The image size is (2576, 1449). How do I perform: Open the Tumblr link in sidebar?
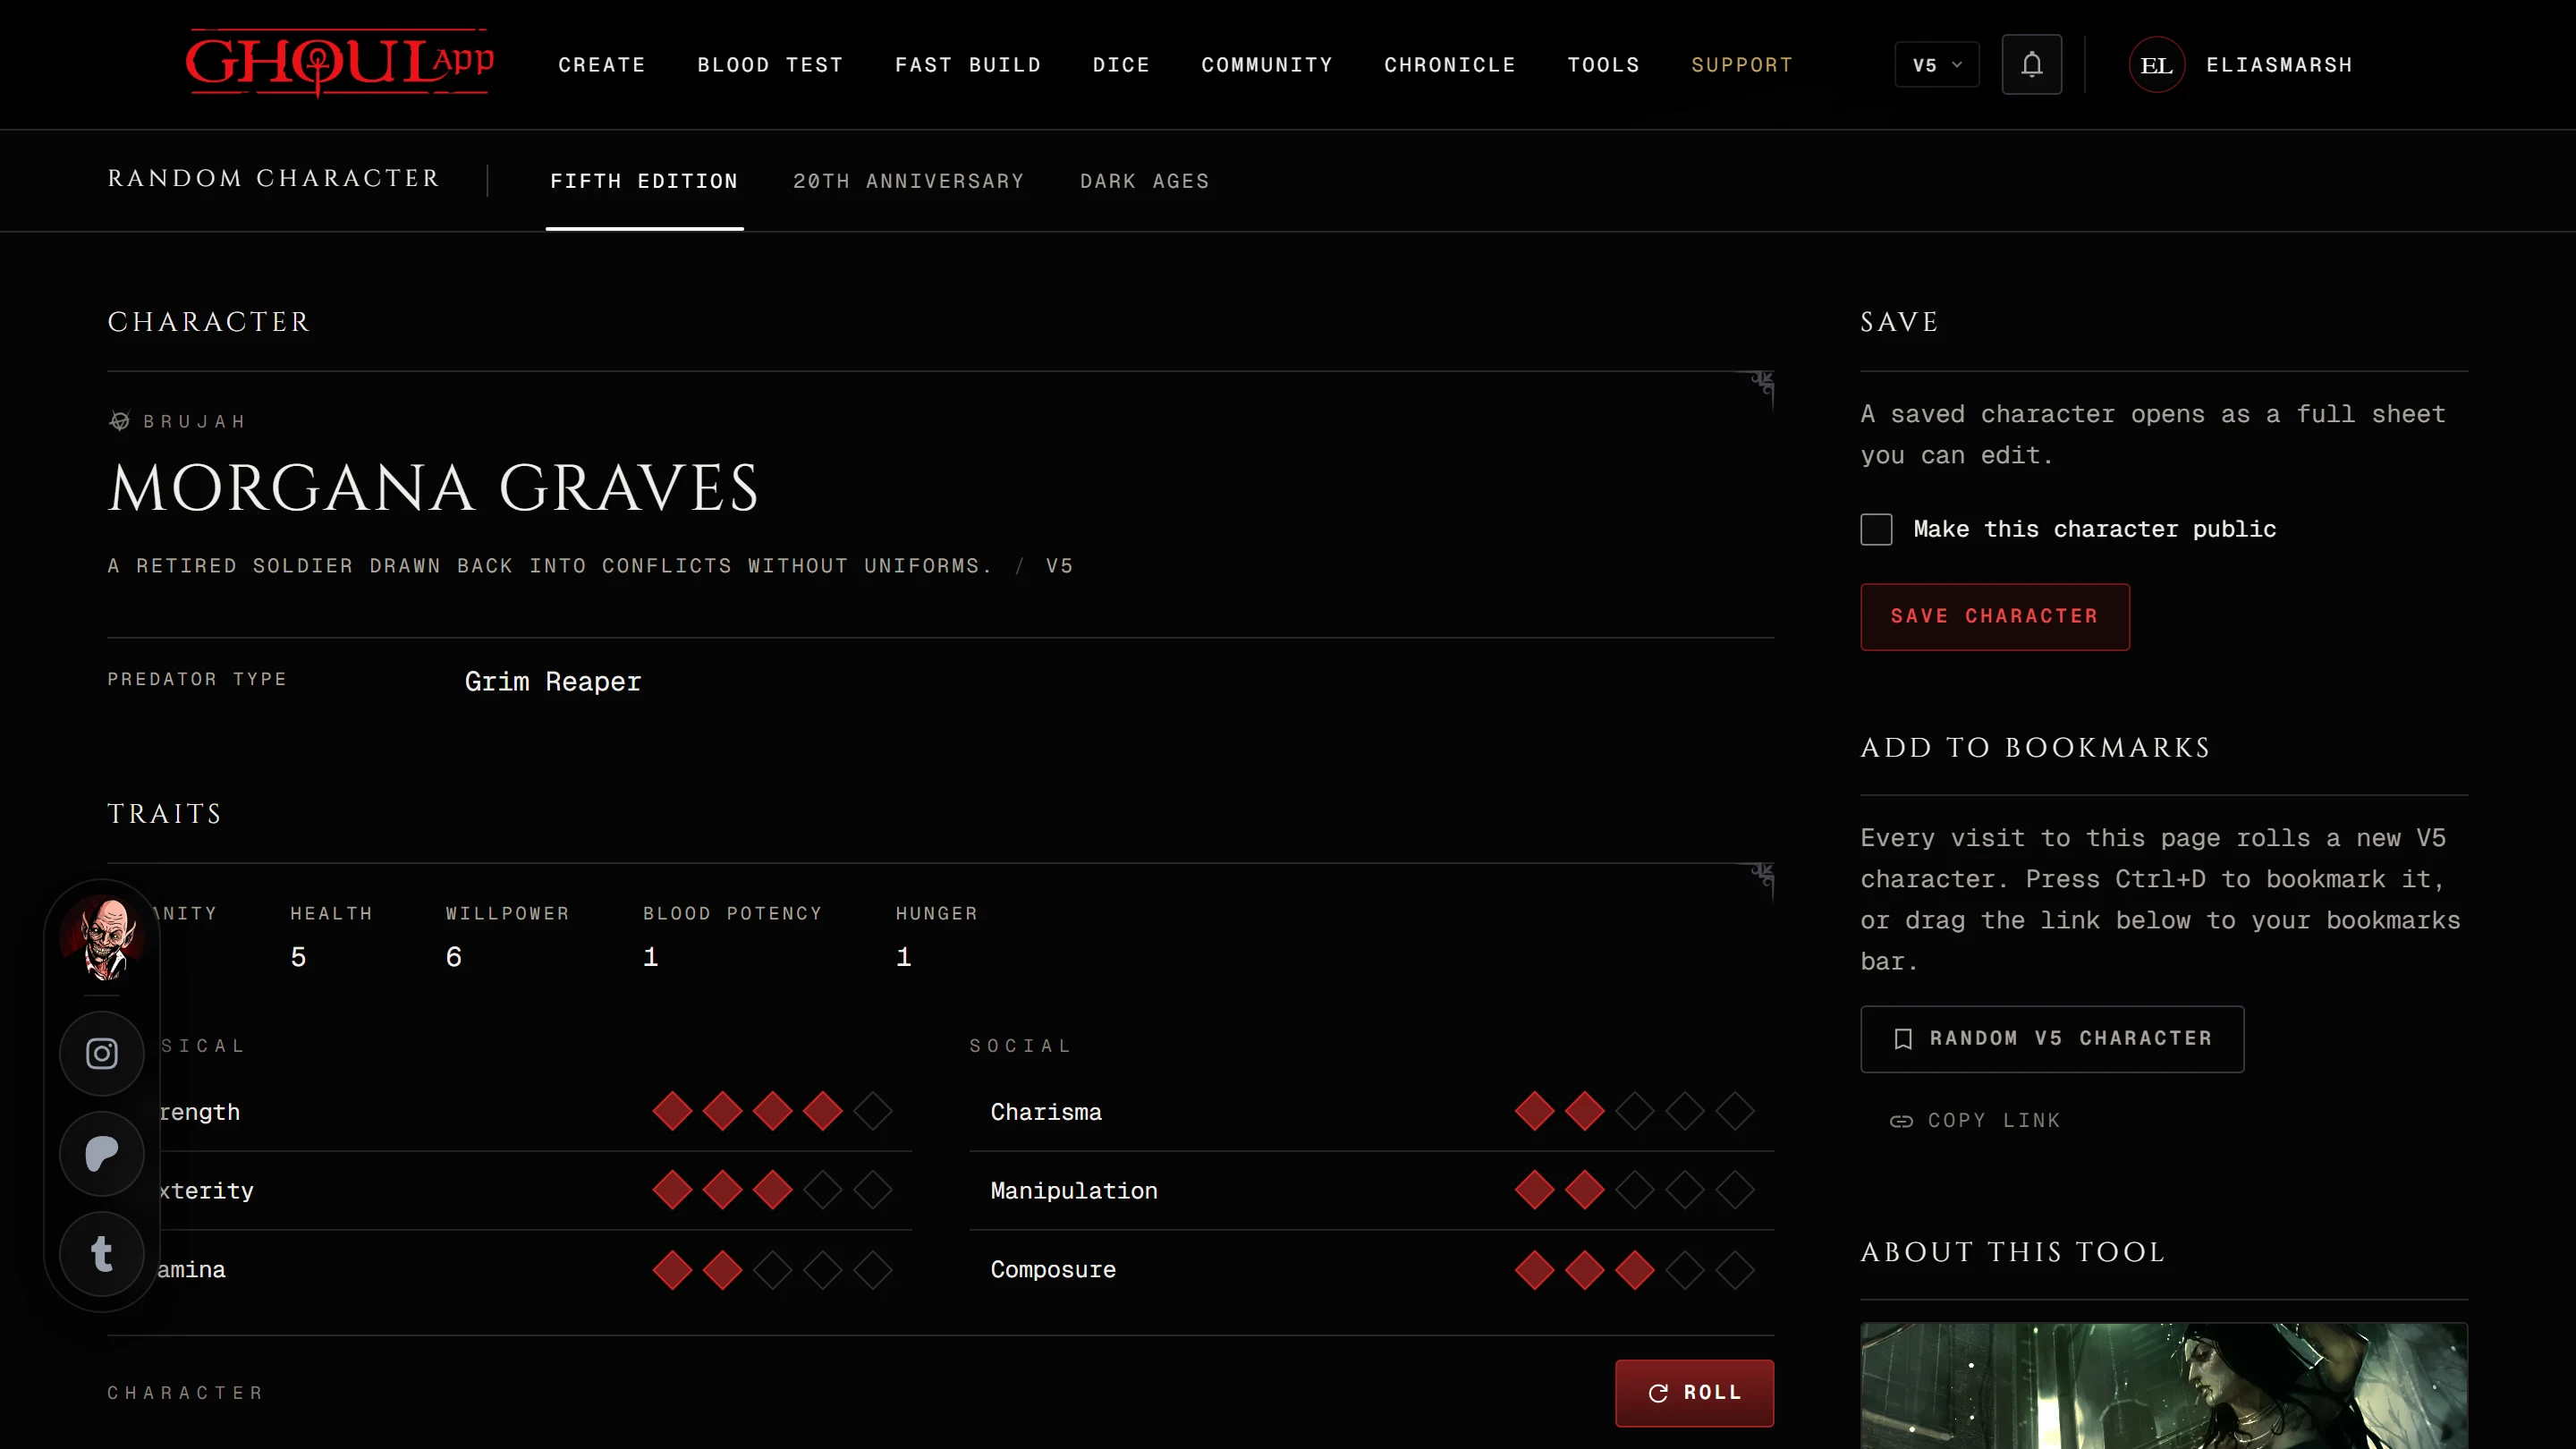point(102,1253)
